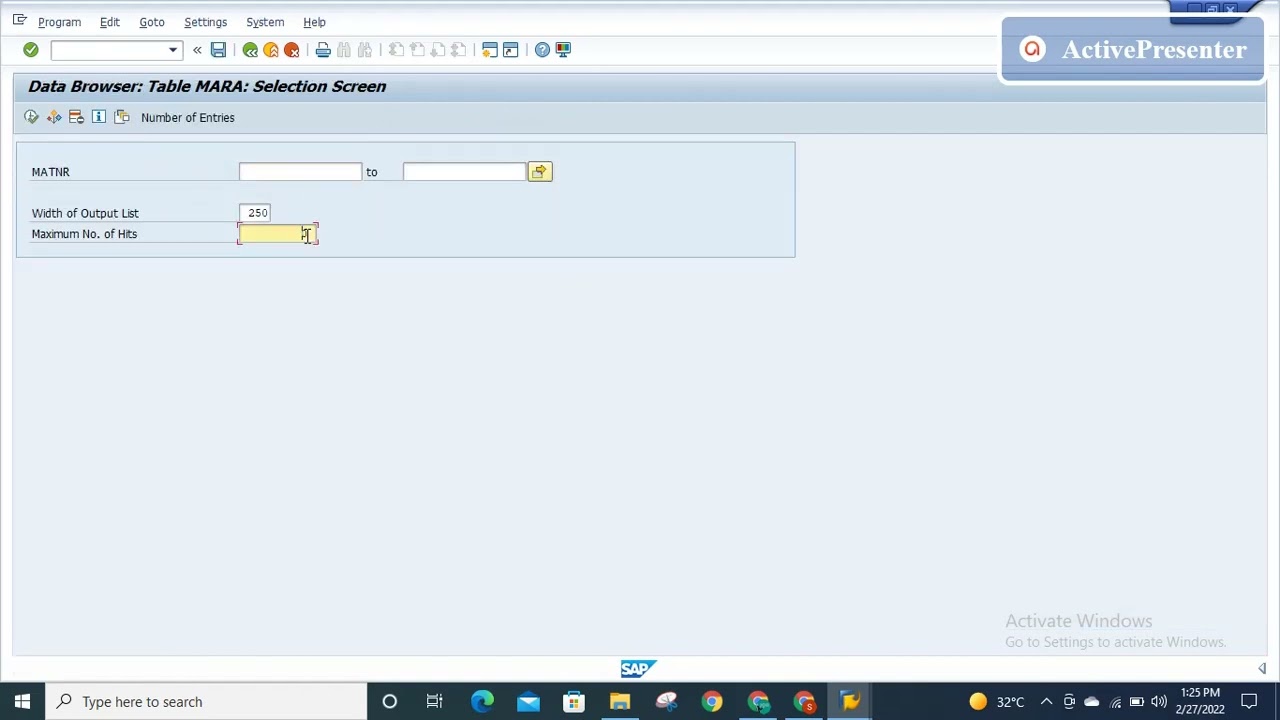
Task: Open the notification center icon
Action: coord(1250,702)
